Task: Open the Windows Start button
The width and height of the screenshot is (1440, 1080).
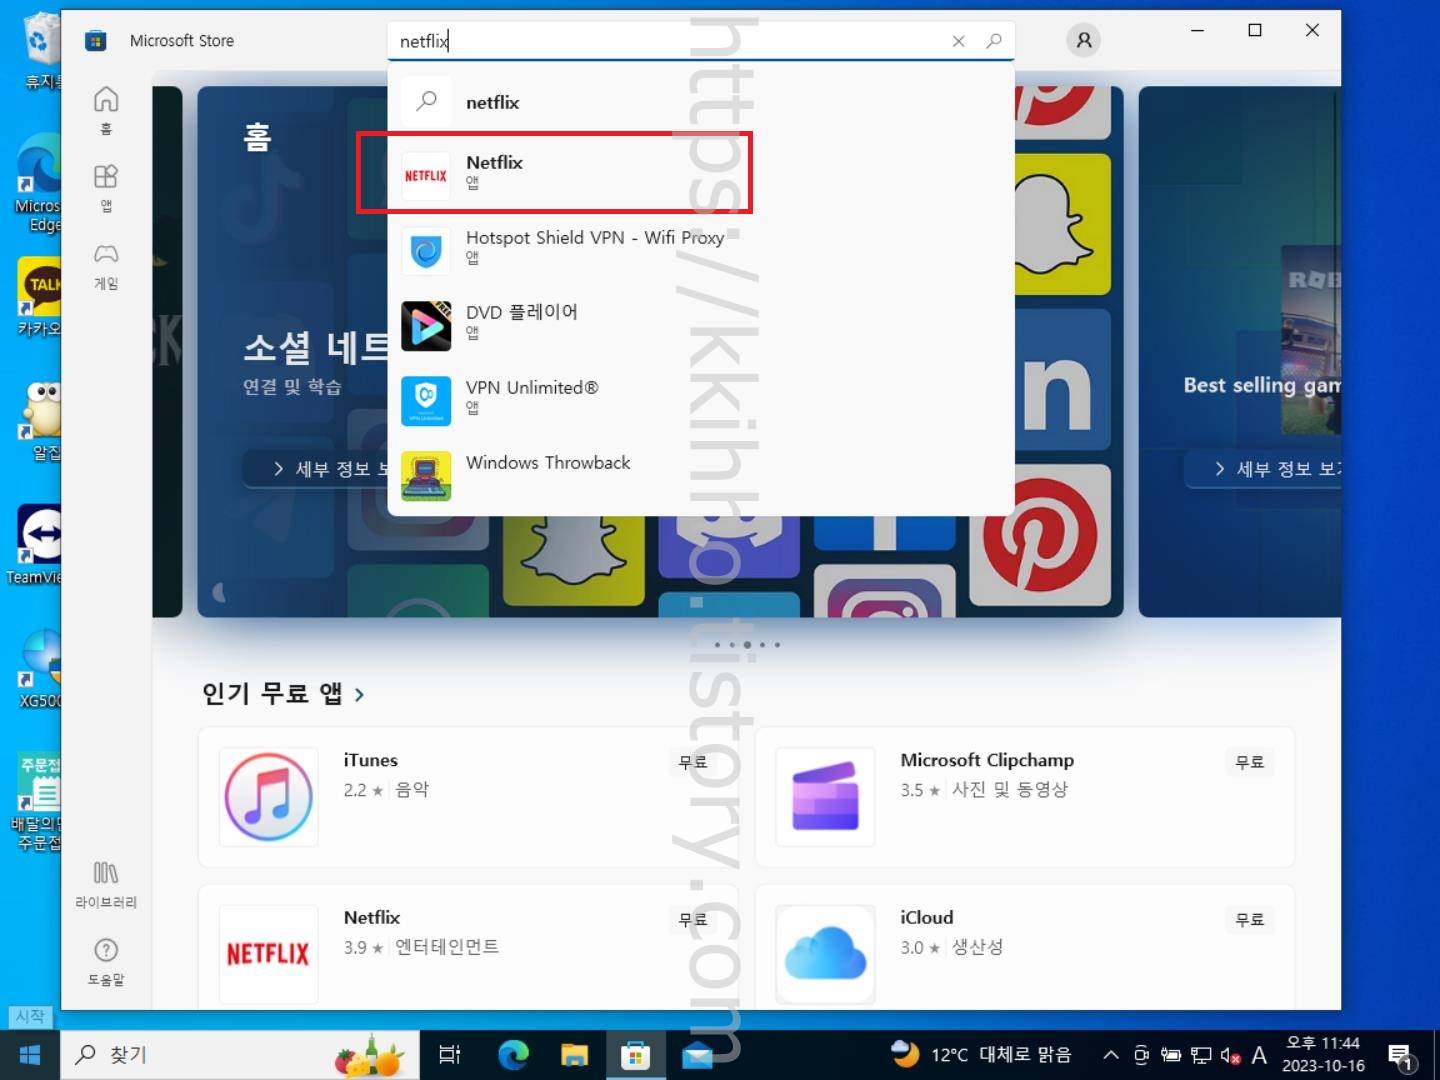Action: tap(30, 1055)
